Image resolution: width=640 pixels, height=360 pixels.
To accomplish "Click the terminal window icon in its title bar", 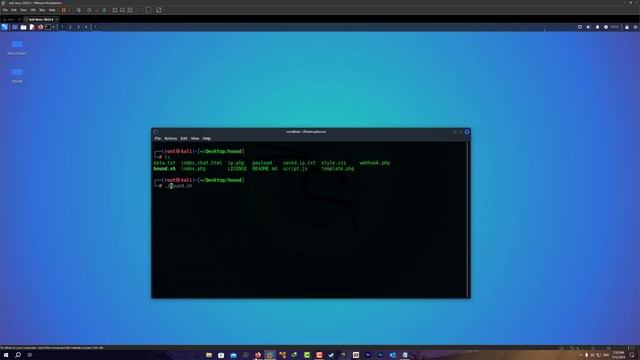I will click(x=156, y=132).
